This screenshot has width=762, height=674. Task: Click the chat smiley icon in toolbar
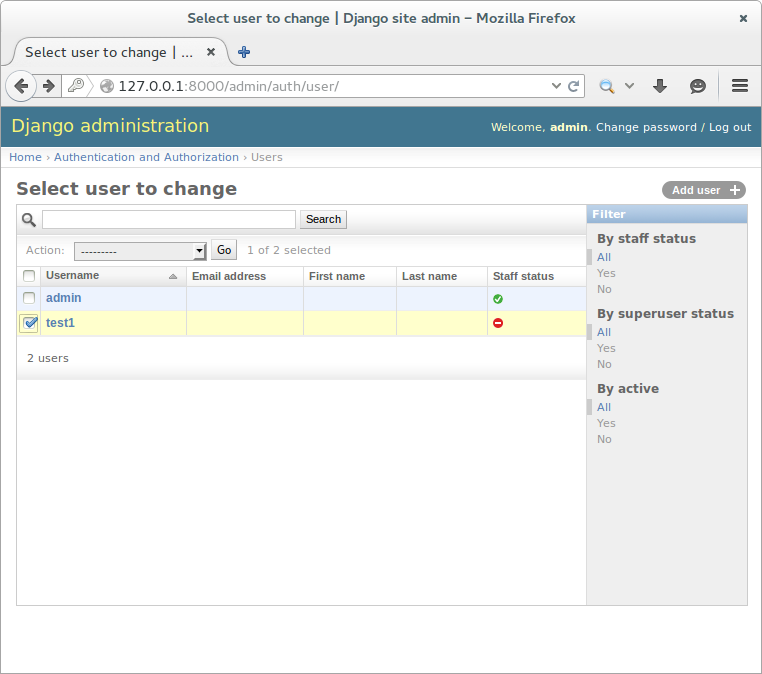697,86
